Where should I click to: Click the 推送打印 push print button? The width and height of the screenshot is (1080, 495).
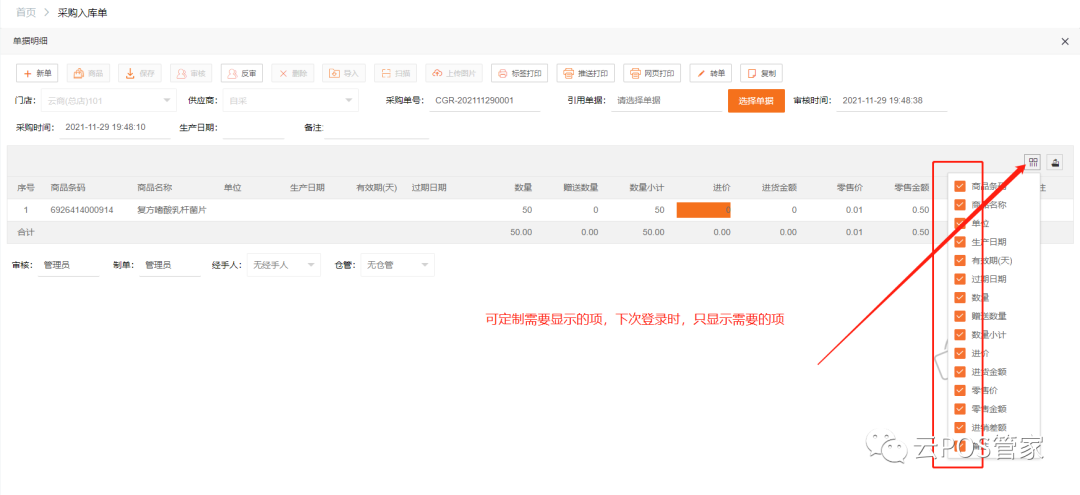click(x=585, y=73)
